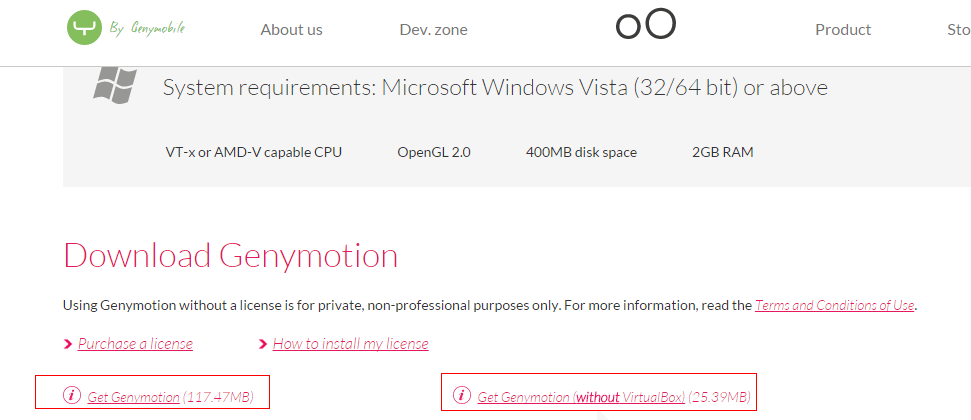
Task: Click the green Genymobile logo icon
Action: pyautogui.click(x=85, y=28)
